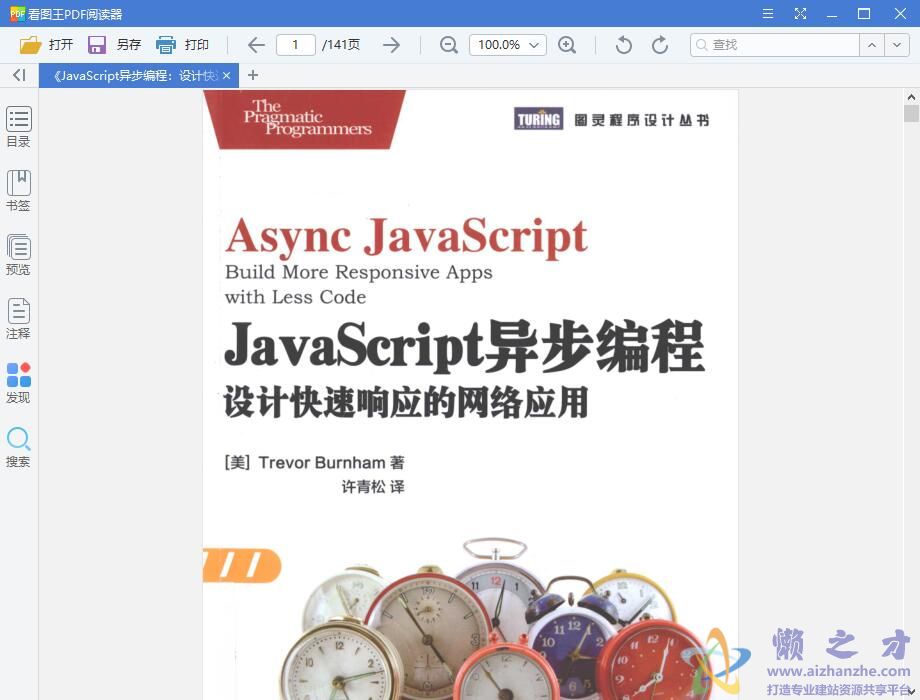Zoom in on the document
920x700 pixels.
[x=568, y=44]
